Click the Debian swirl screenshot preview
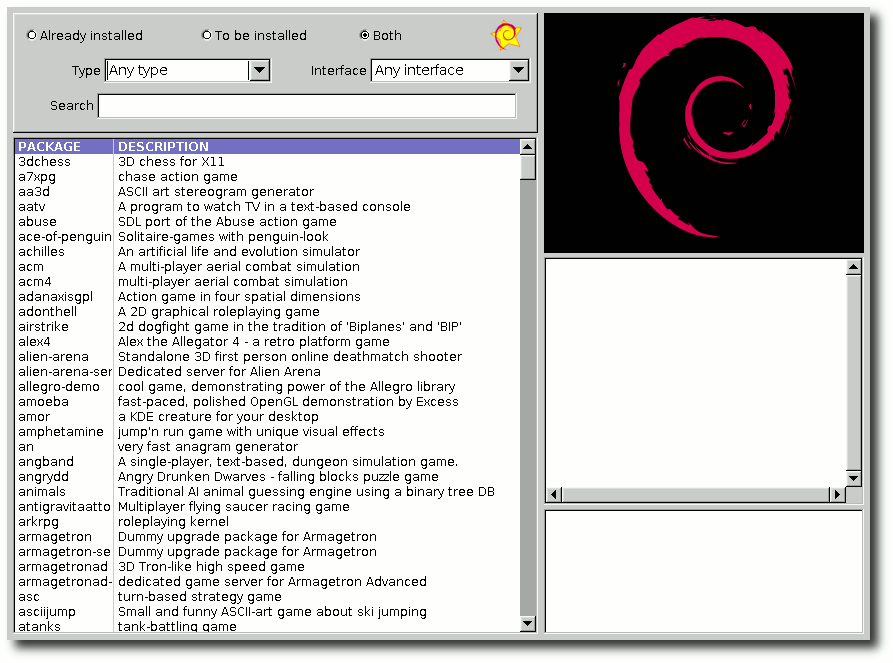Image resolution: width=893 pixels, height=663 pixels. point(704,133)
